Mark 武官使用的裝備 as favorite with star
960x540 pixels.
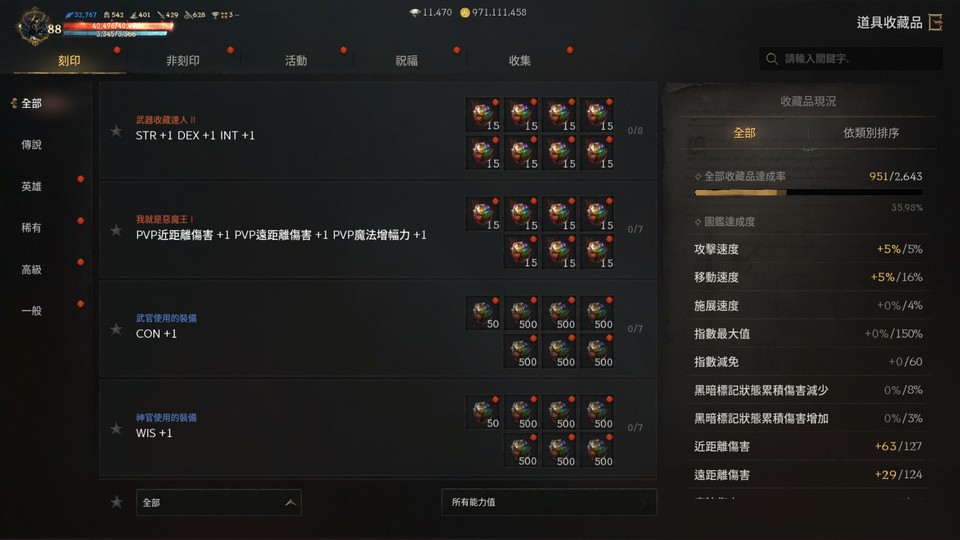116,329
